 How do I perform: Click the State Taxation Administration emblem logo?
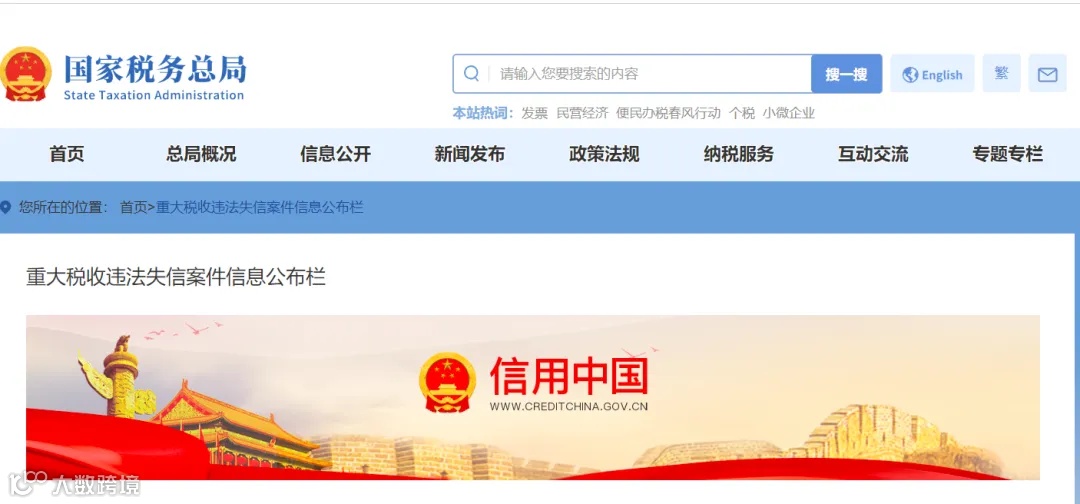[26, 74]
